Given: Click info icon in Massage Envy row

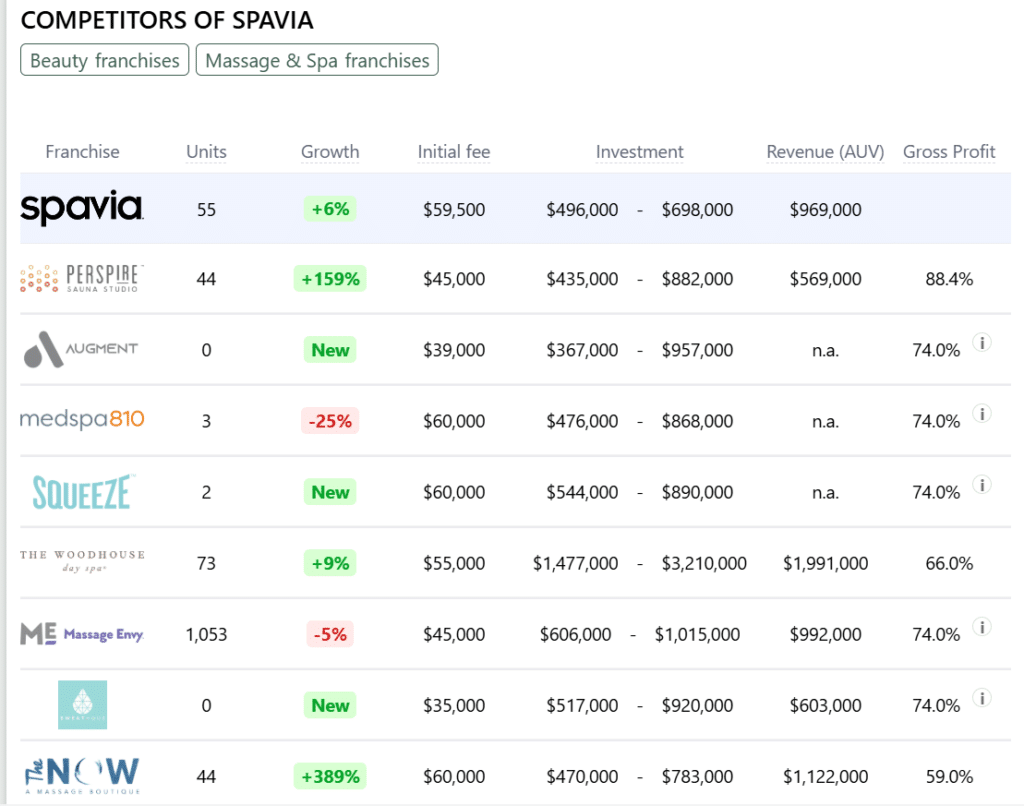Looking at the screenshot, I should pos(982,627).
